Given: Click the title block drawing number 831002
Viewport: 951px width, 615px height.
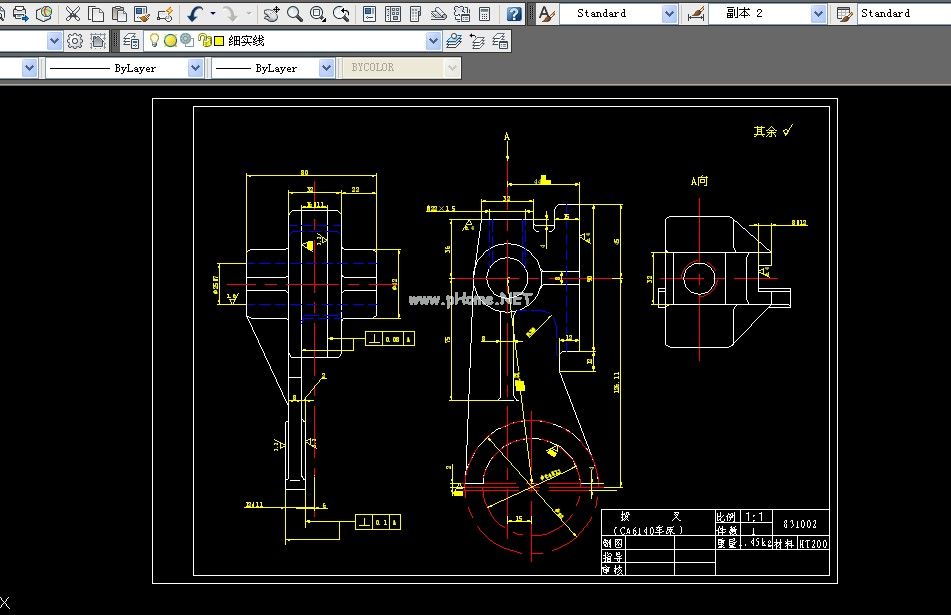Looking at the screenshot, I should click(x=800, y=523).
